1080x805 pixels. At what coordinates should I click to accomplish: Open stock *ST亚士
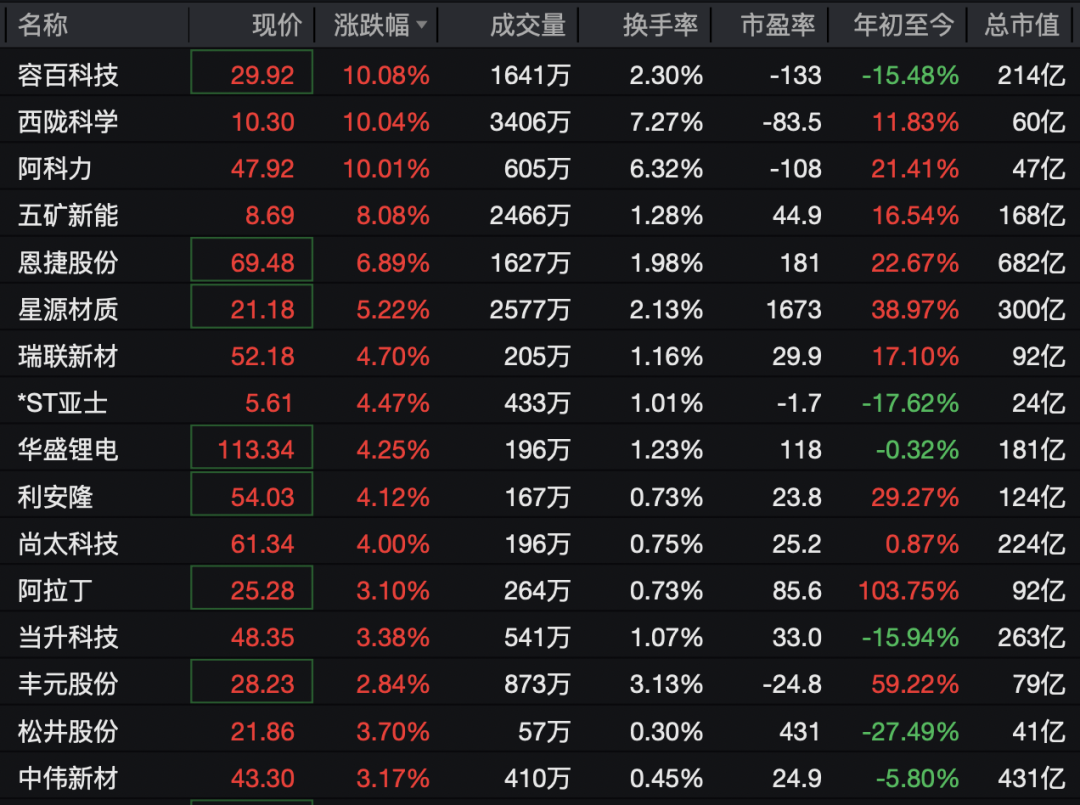point(63,403)
